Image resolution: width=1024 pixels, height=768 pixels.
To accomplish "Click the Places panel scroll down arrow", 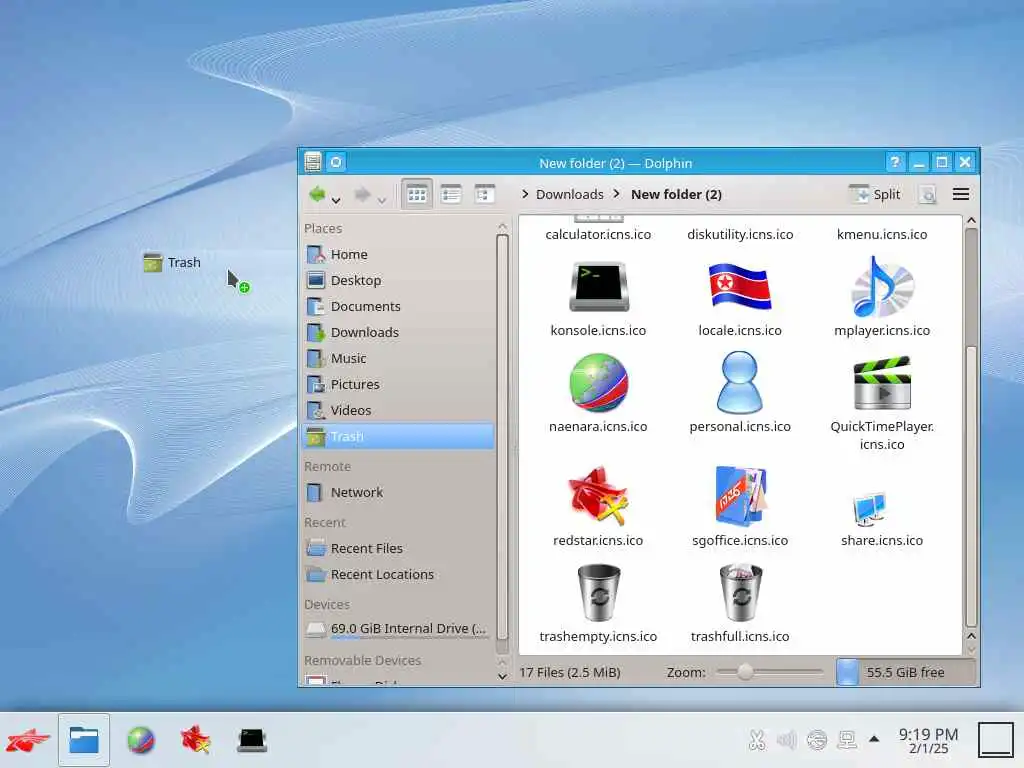I will [x=502, y=677].
